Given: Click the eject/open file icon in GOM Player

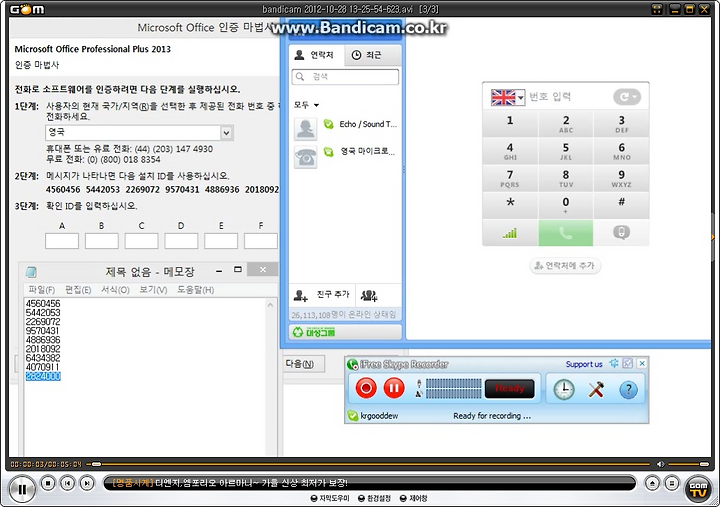Looking at the screenshot, I should 652,483.
